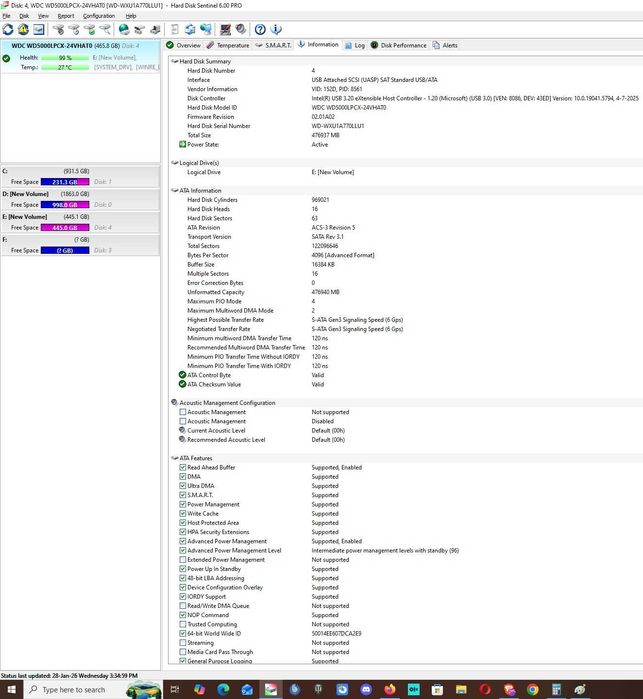Click the globe toolbar icon
This screenshot has width=643, height=699.
[x=124, y=29]
